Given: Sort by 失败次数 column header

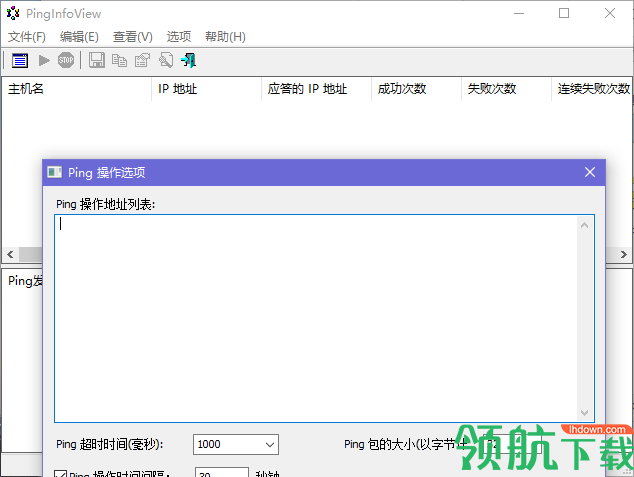Looking at the screenshot, I should [x=506, y=89].
